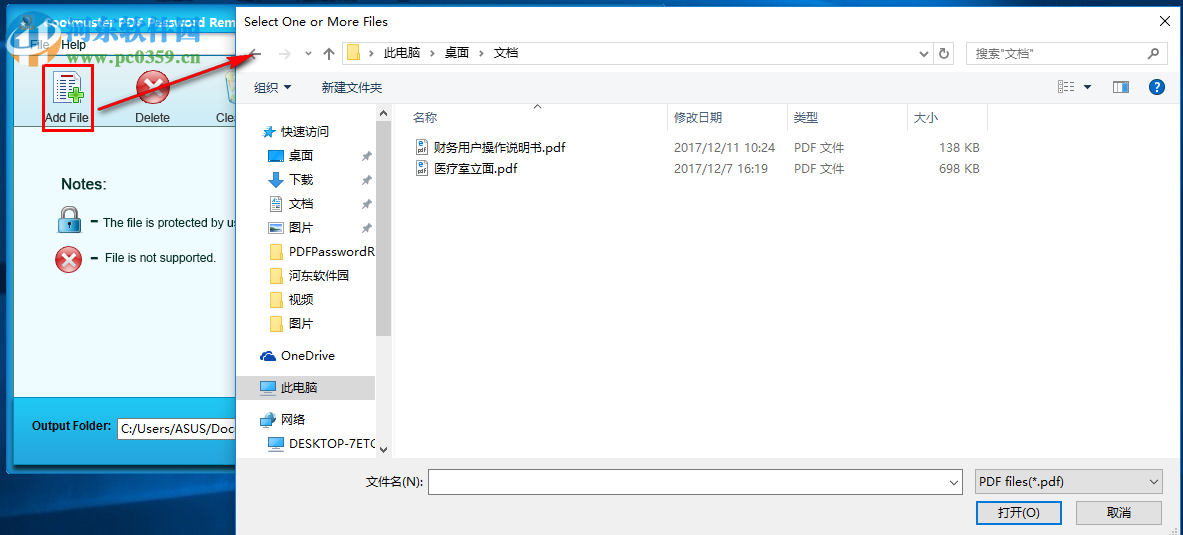Viewport: 1183px width, 535px height.
Task: Click 新建文件夹 button
Action: [352, 88]
